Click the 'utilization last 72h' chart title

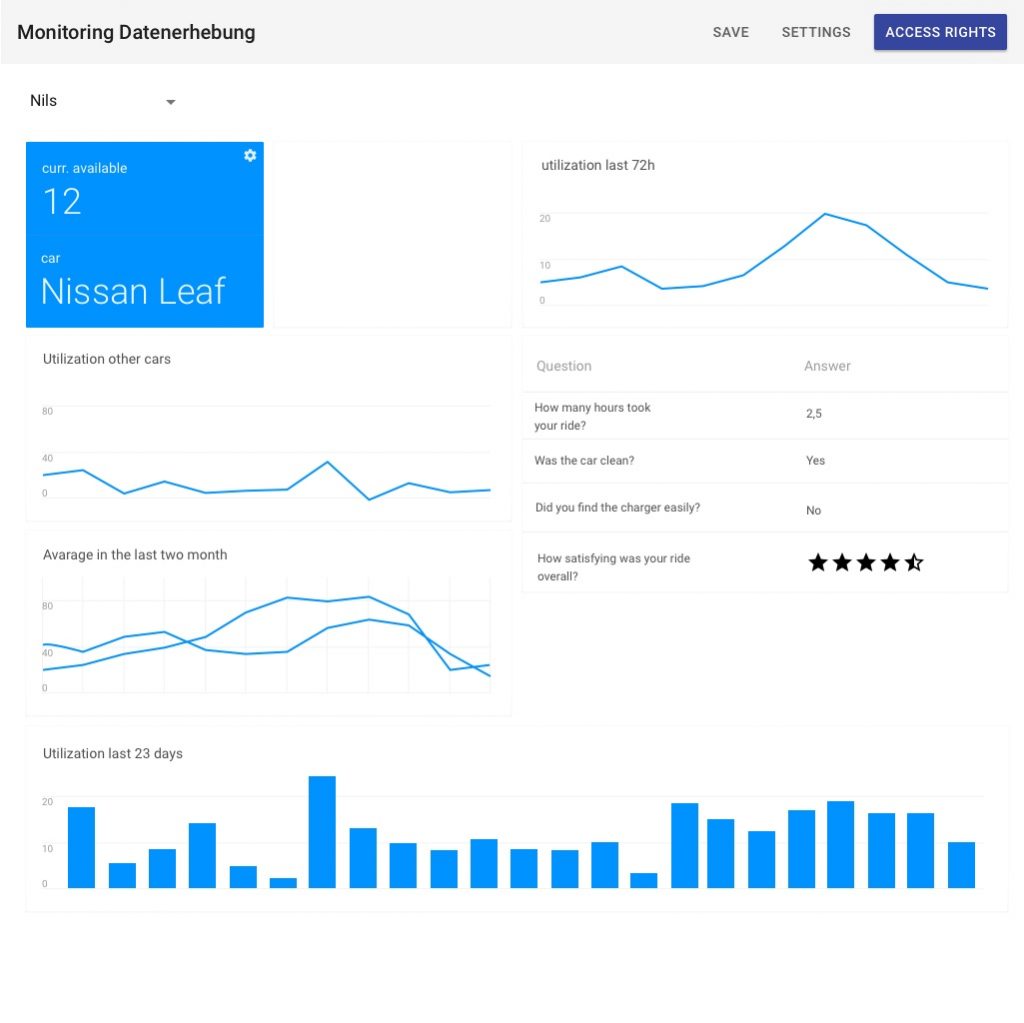598,165
